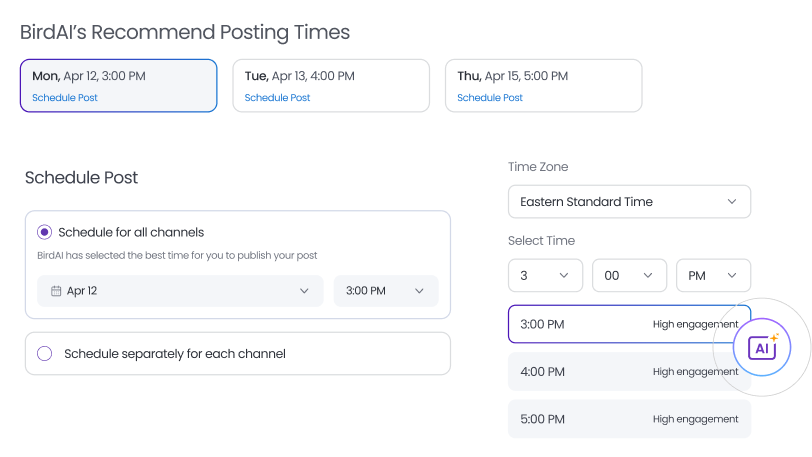The width and height of the screenshot is (812, 457).
Task: Choose "Schedule separately for each channel" option
Action: [44, 353]
